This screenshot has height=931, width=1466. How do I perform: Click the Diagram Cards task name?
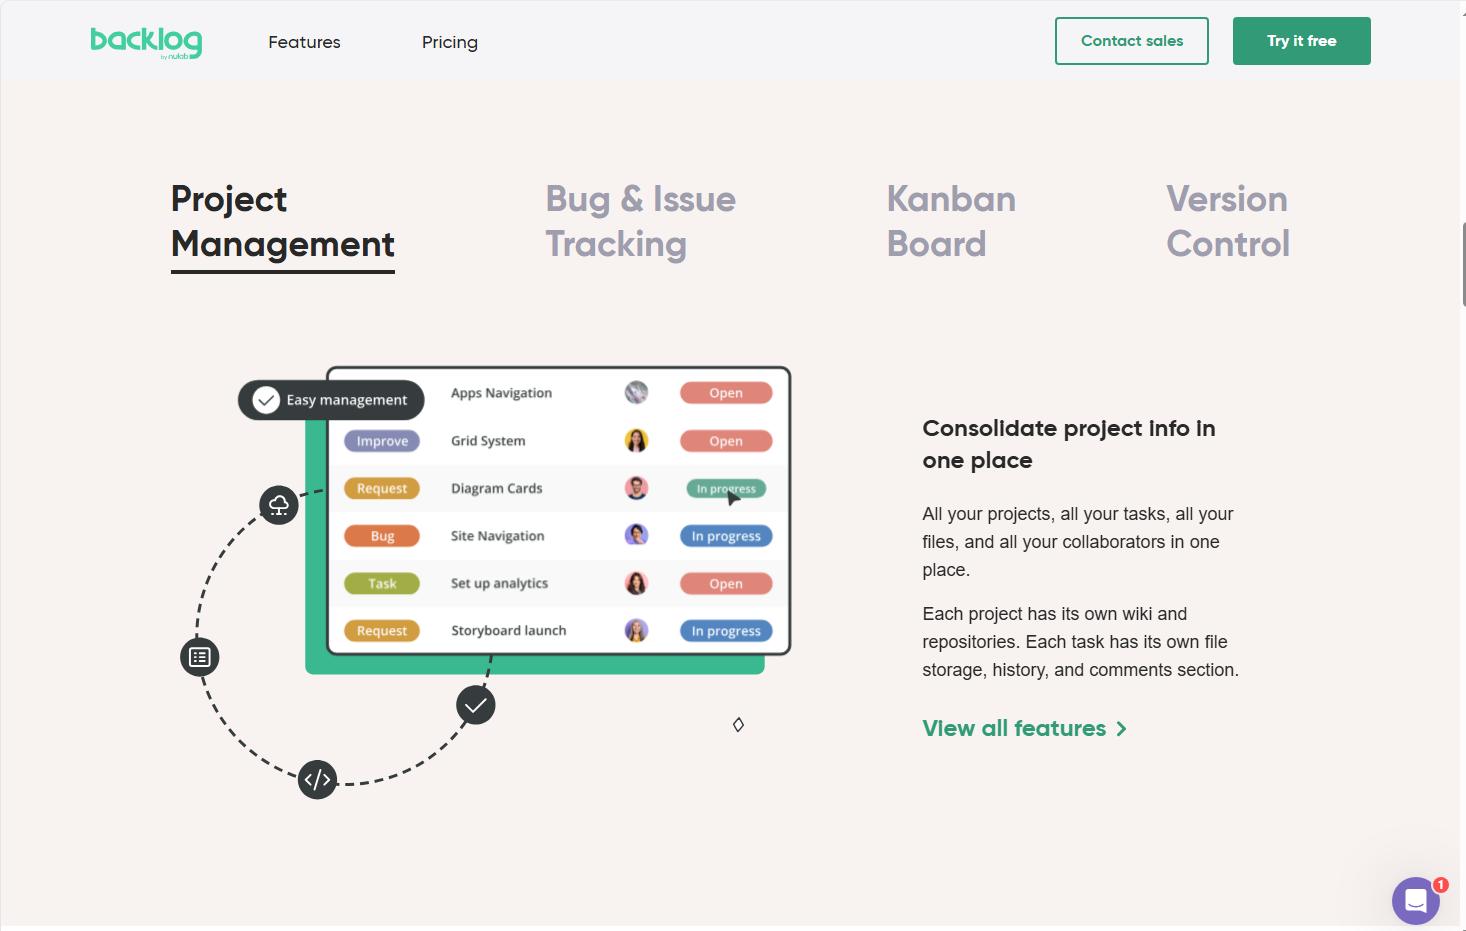tap(497, 488)
